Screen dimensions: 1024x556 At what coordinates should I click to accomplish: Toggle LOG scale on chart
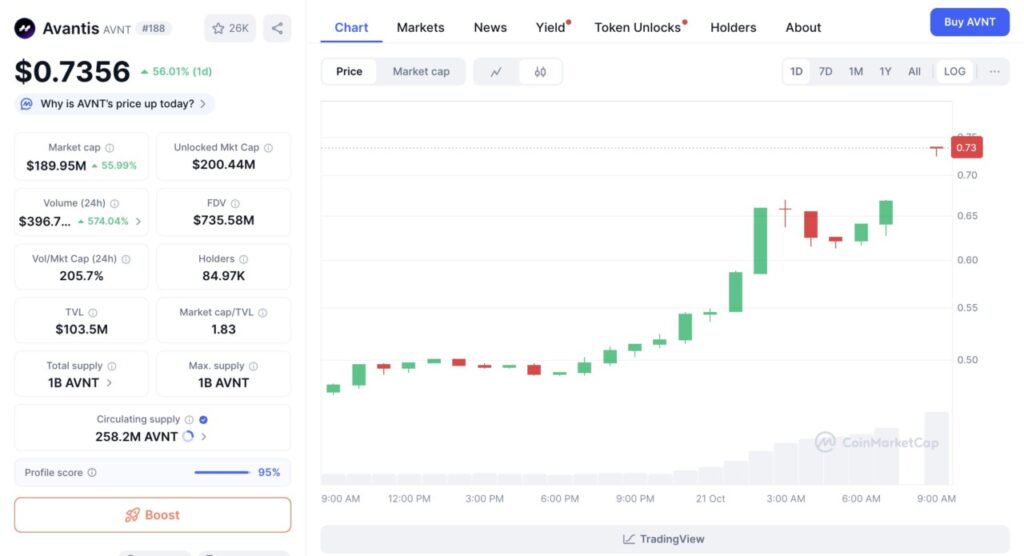point(954,72)
